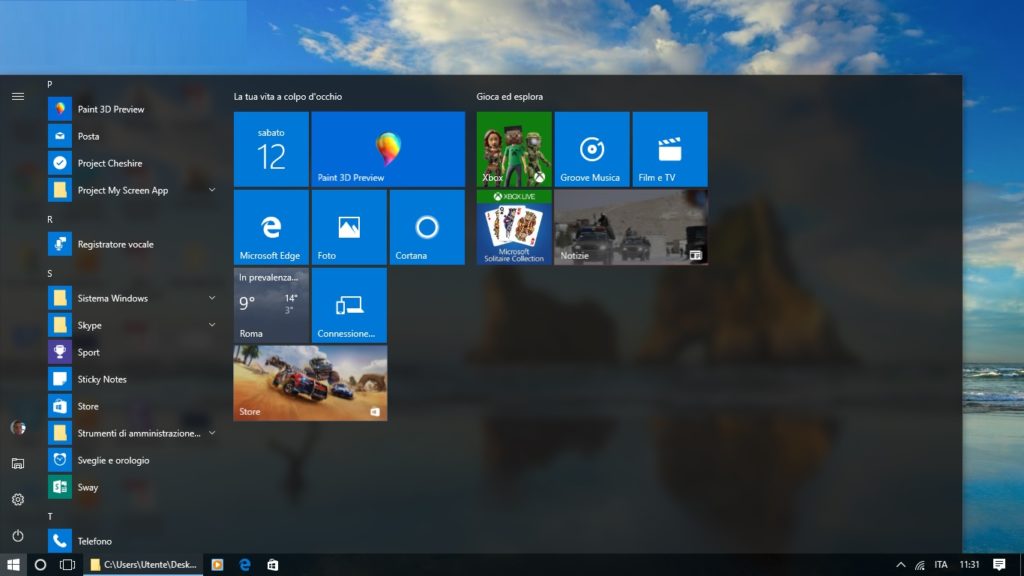Open the Notizie news tile
Viewport: 1024px width, 576px height.
[x=631, y=227]
